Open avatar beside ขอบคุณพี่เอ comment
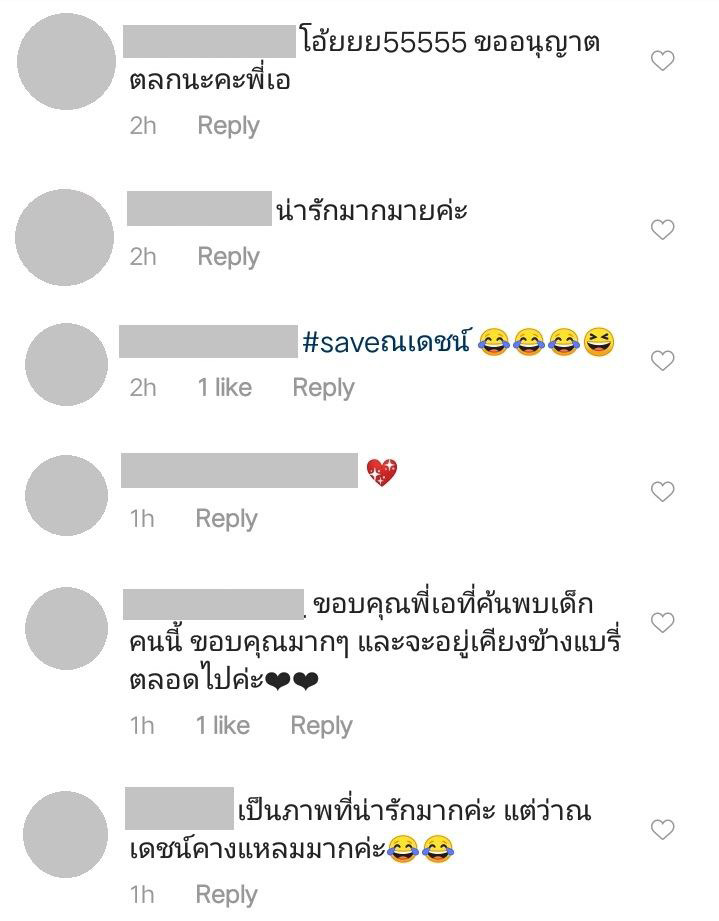719x921 pixels. pyautogui.click(x=66, y=628)
